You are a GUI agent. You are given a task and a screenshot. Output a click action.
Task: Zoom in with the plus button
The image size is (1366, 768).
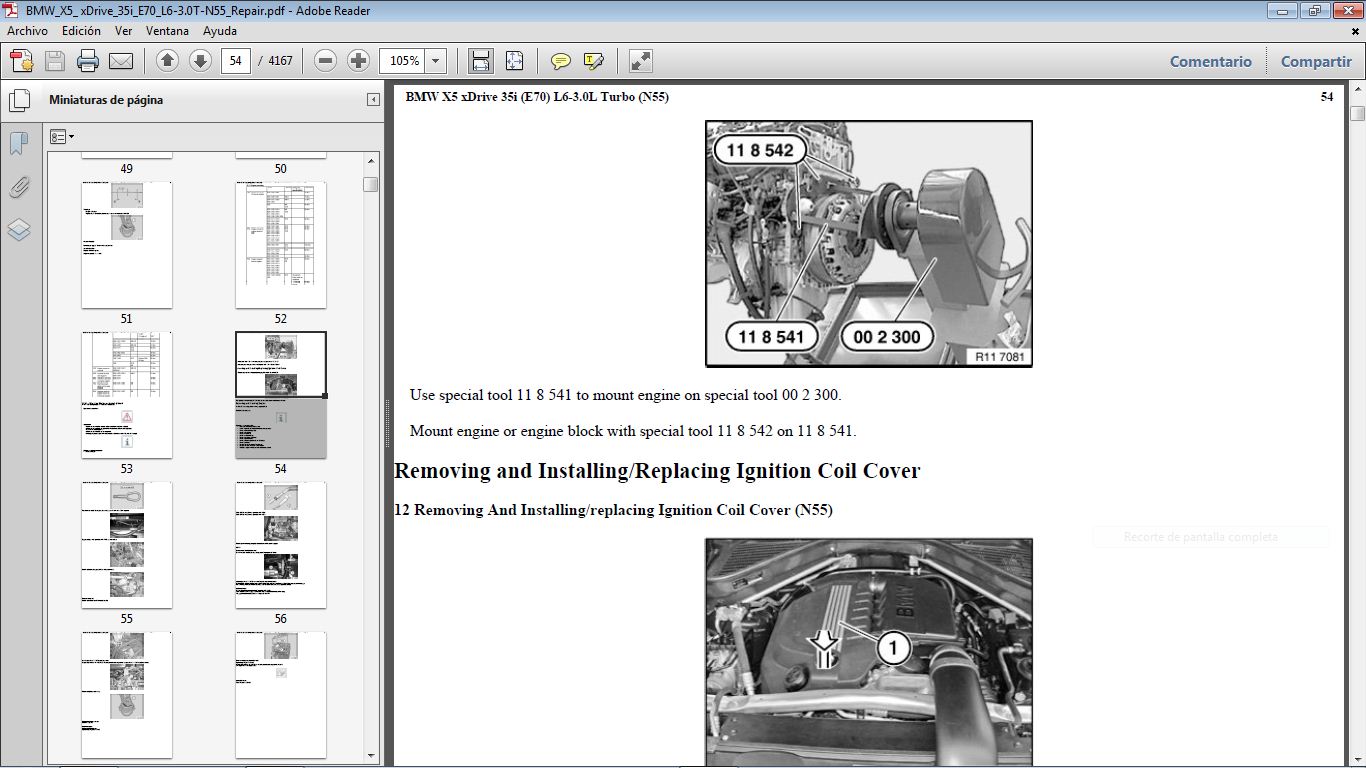(x=358, y=61)
